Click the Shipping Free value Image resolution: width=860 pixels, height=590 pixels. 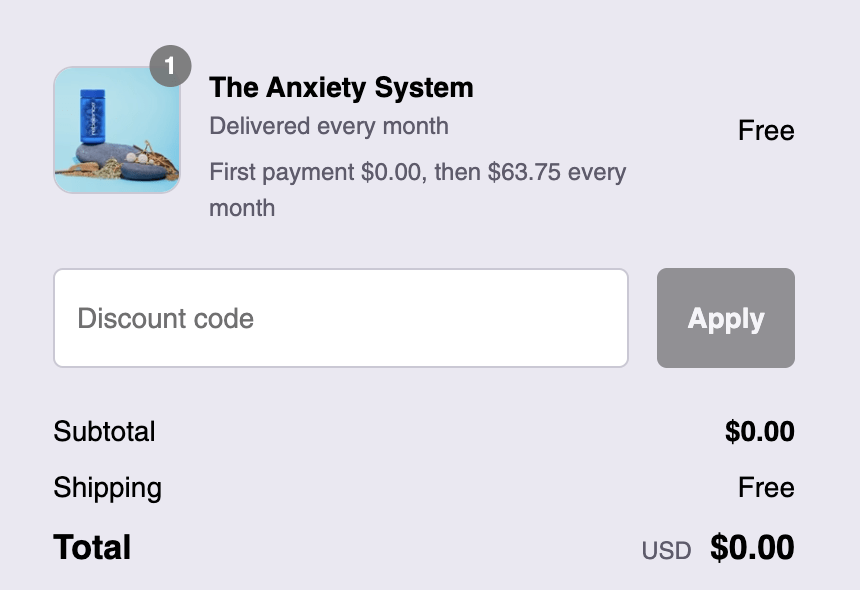[x=766, y=488]
